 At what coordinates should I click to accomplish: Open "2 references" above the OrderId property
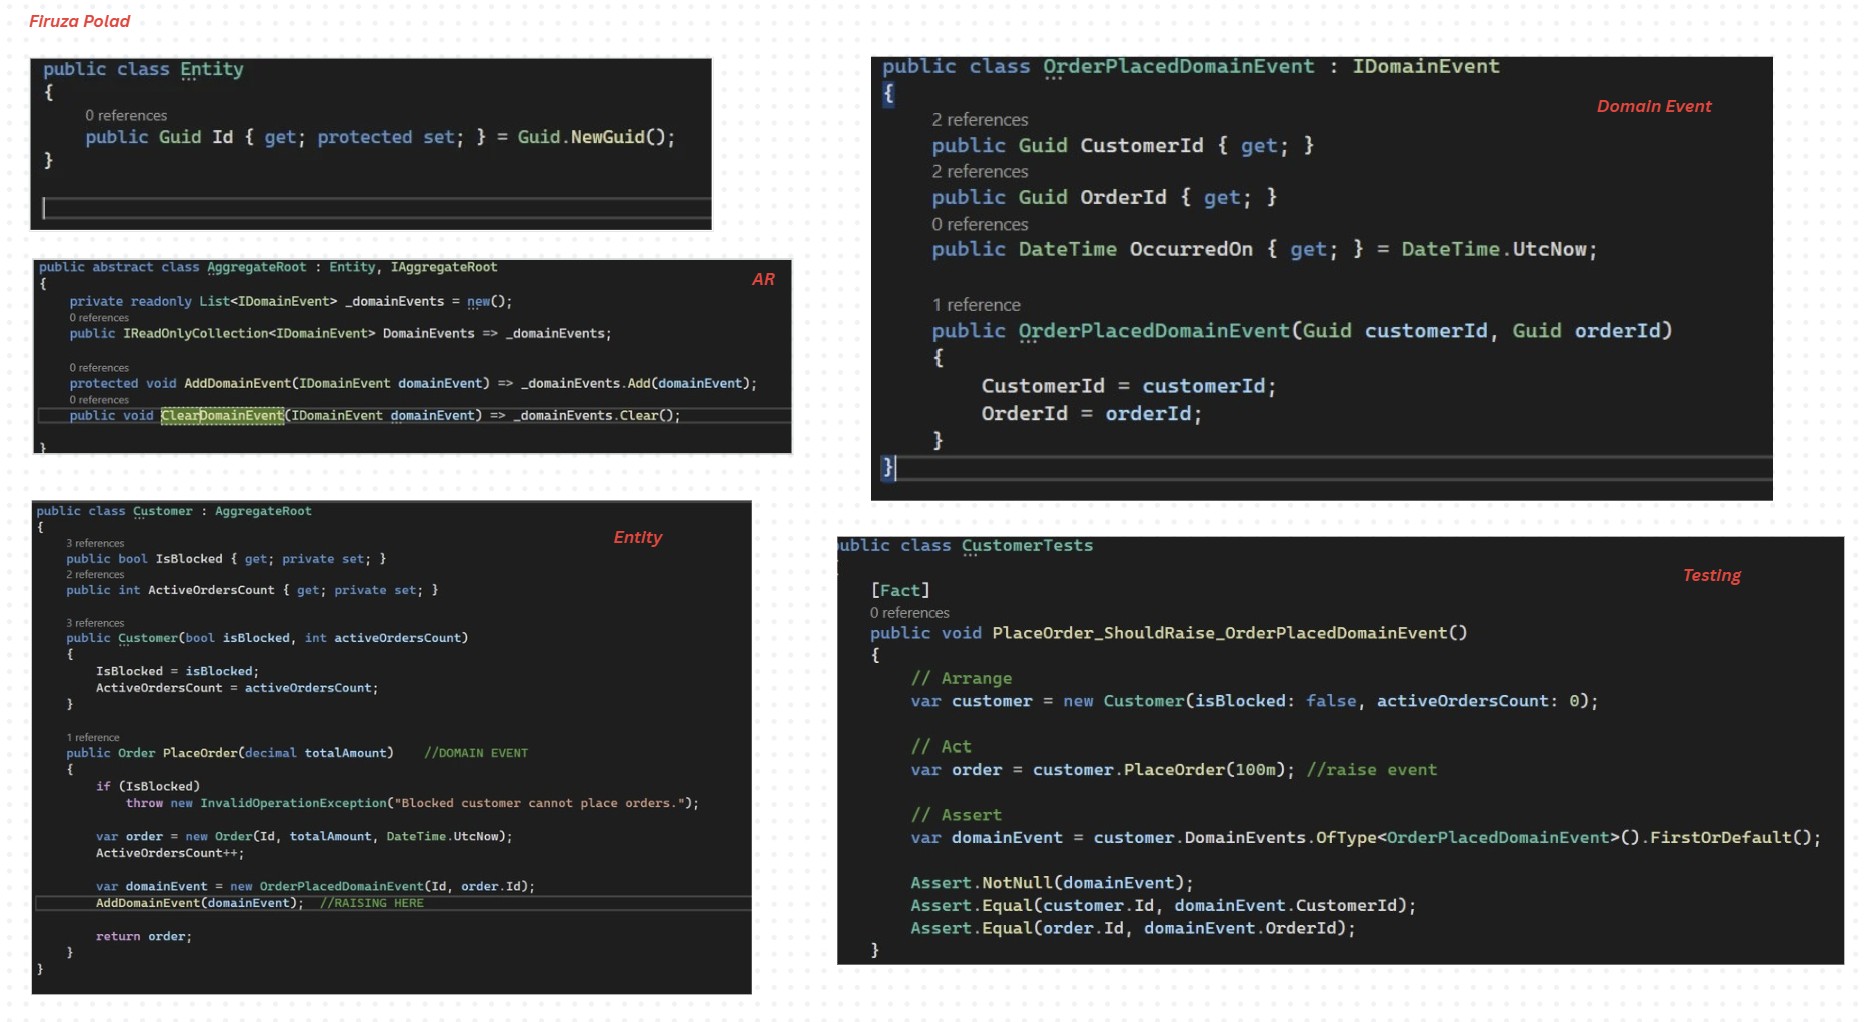coord(979,172)
